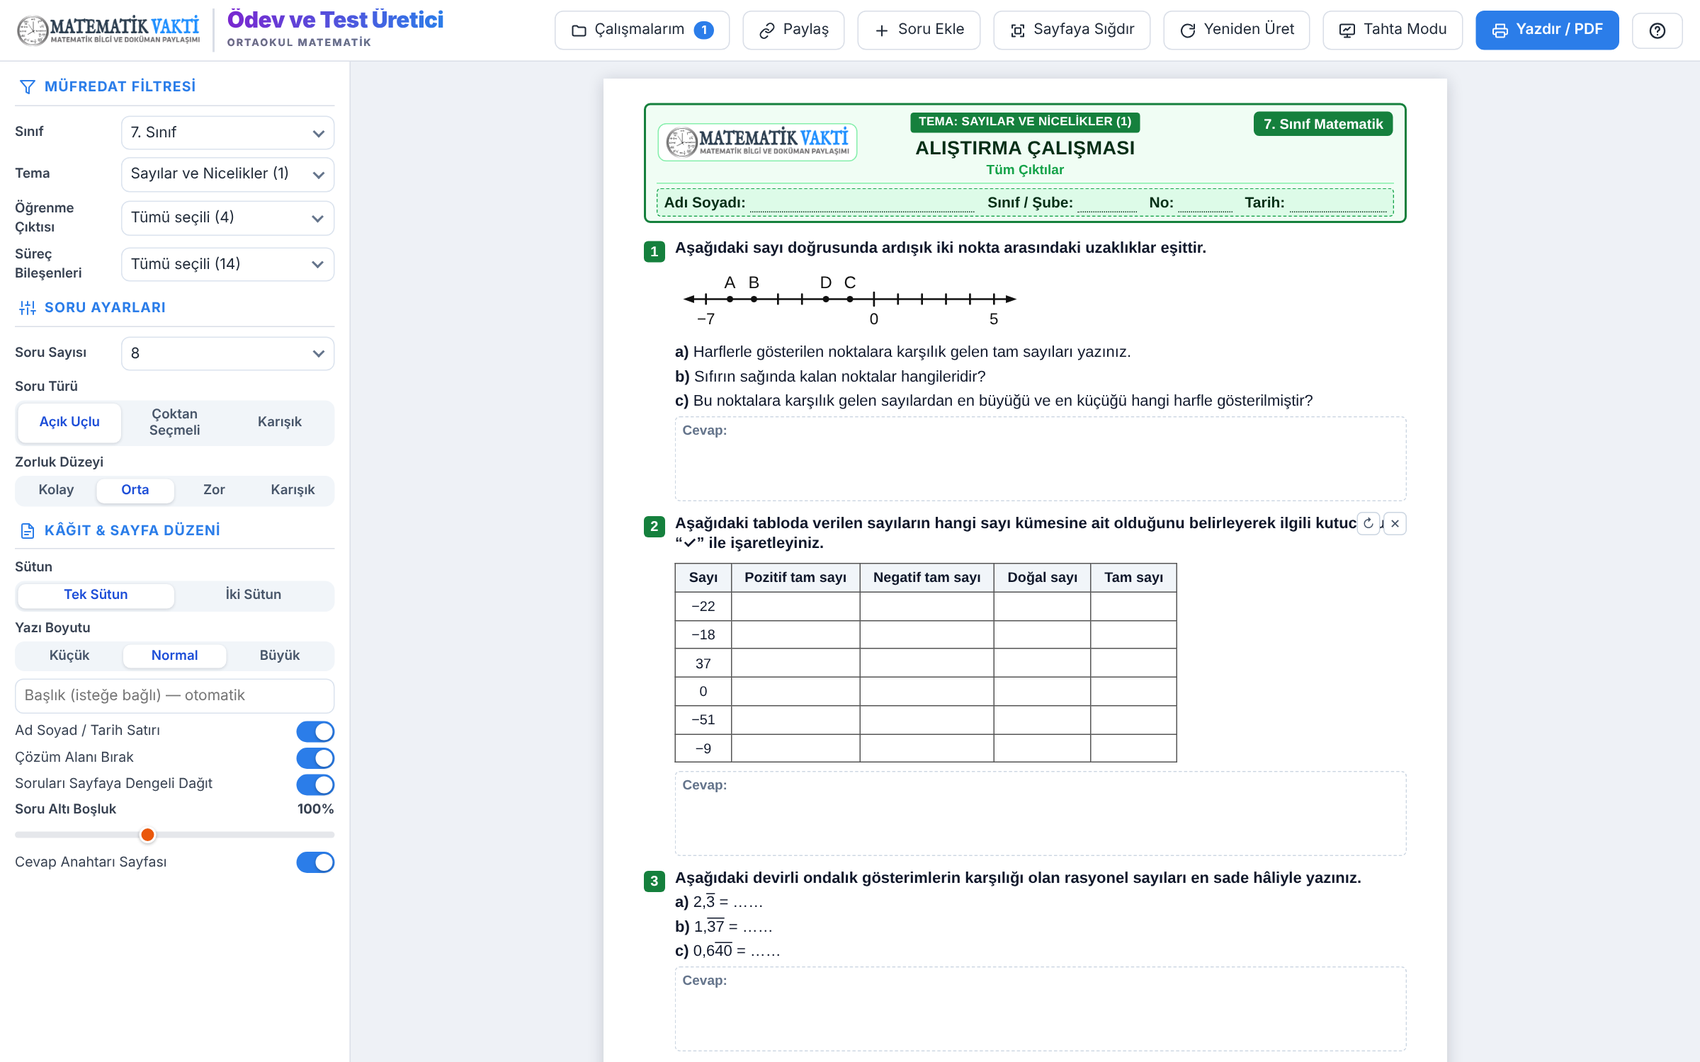Click the Soru Altı Boşluk slider handle
1700x1062 pixels.
pyautogui.click(x=147, y=834)
